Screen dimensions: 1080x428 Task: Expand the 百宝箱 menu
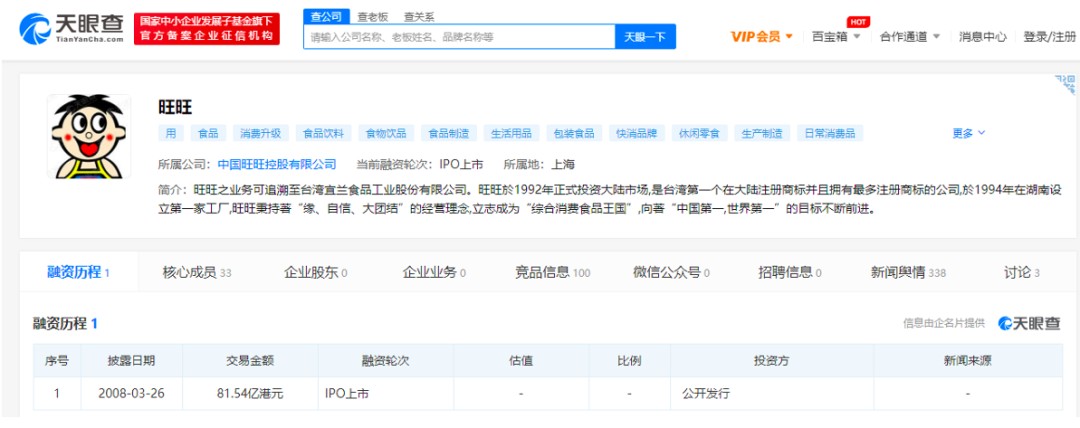[x=836, y=37]
